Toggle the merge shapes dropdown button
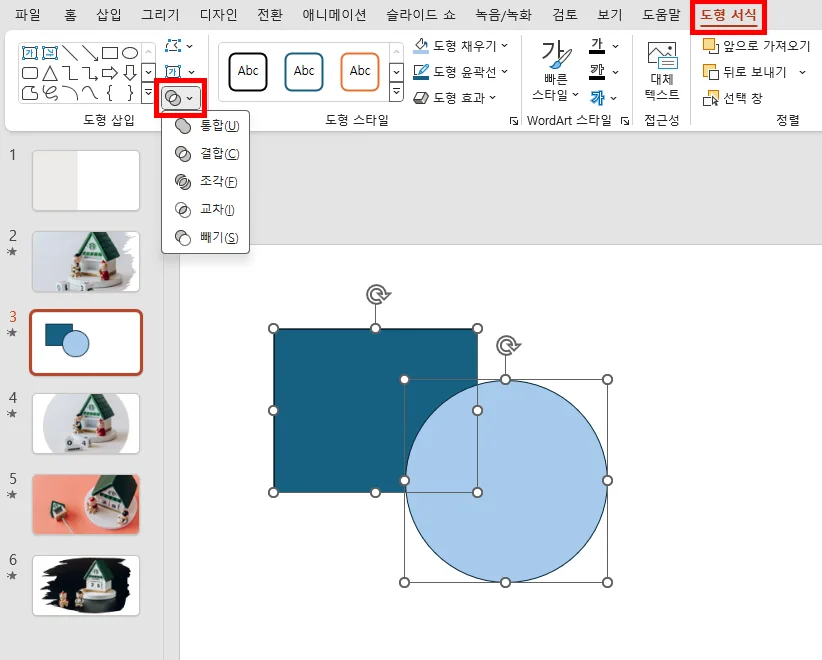This screenshot has height=660, width=822. [180, 98]
